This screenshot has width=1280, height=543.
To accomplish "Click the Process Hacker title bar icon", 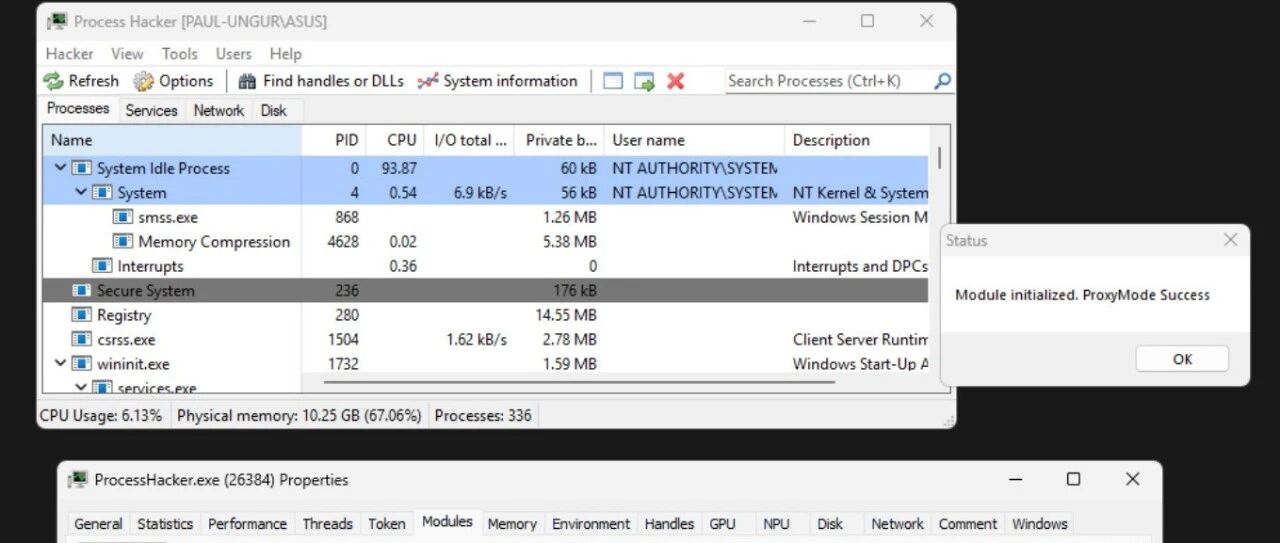I will coord(58,21).
